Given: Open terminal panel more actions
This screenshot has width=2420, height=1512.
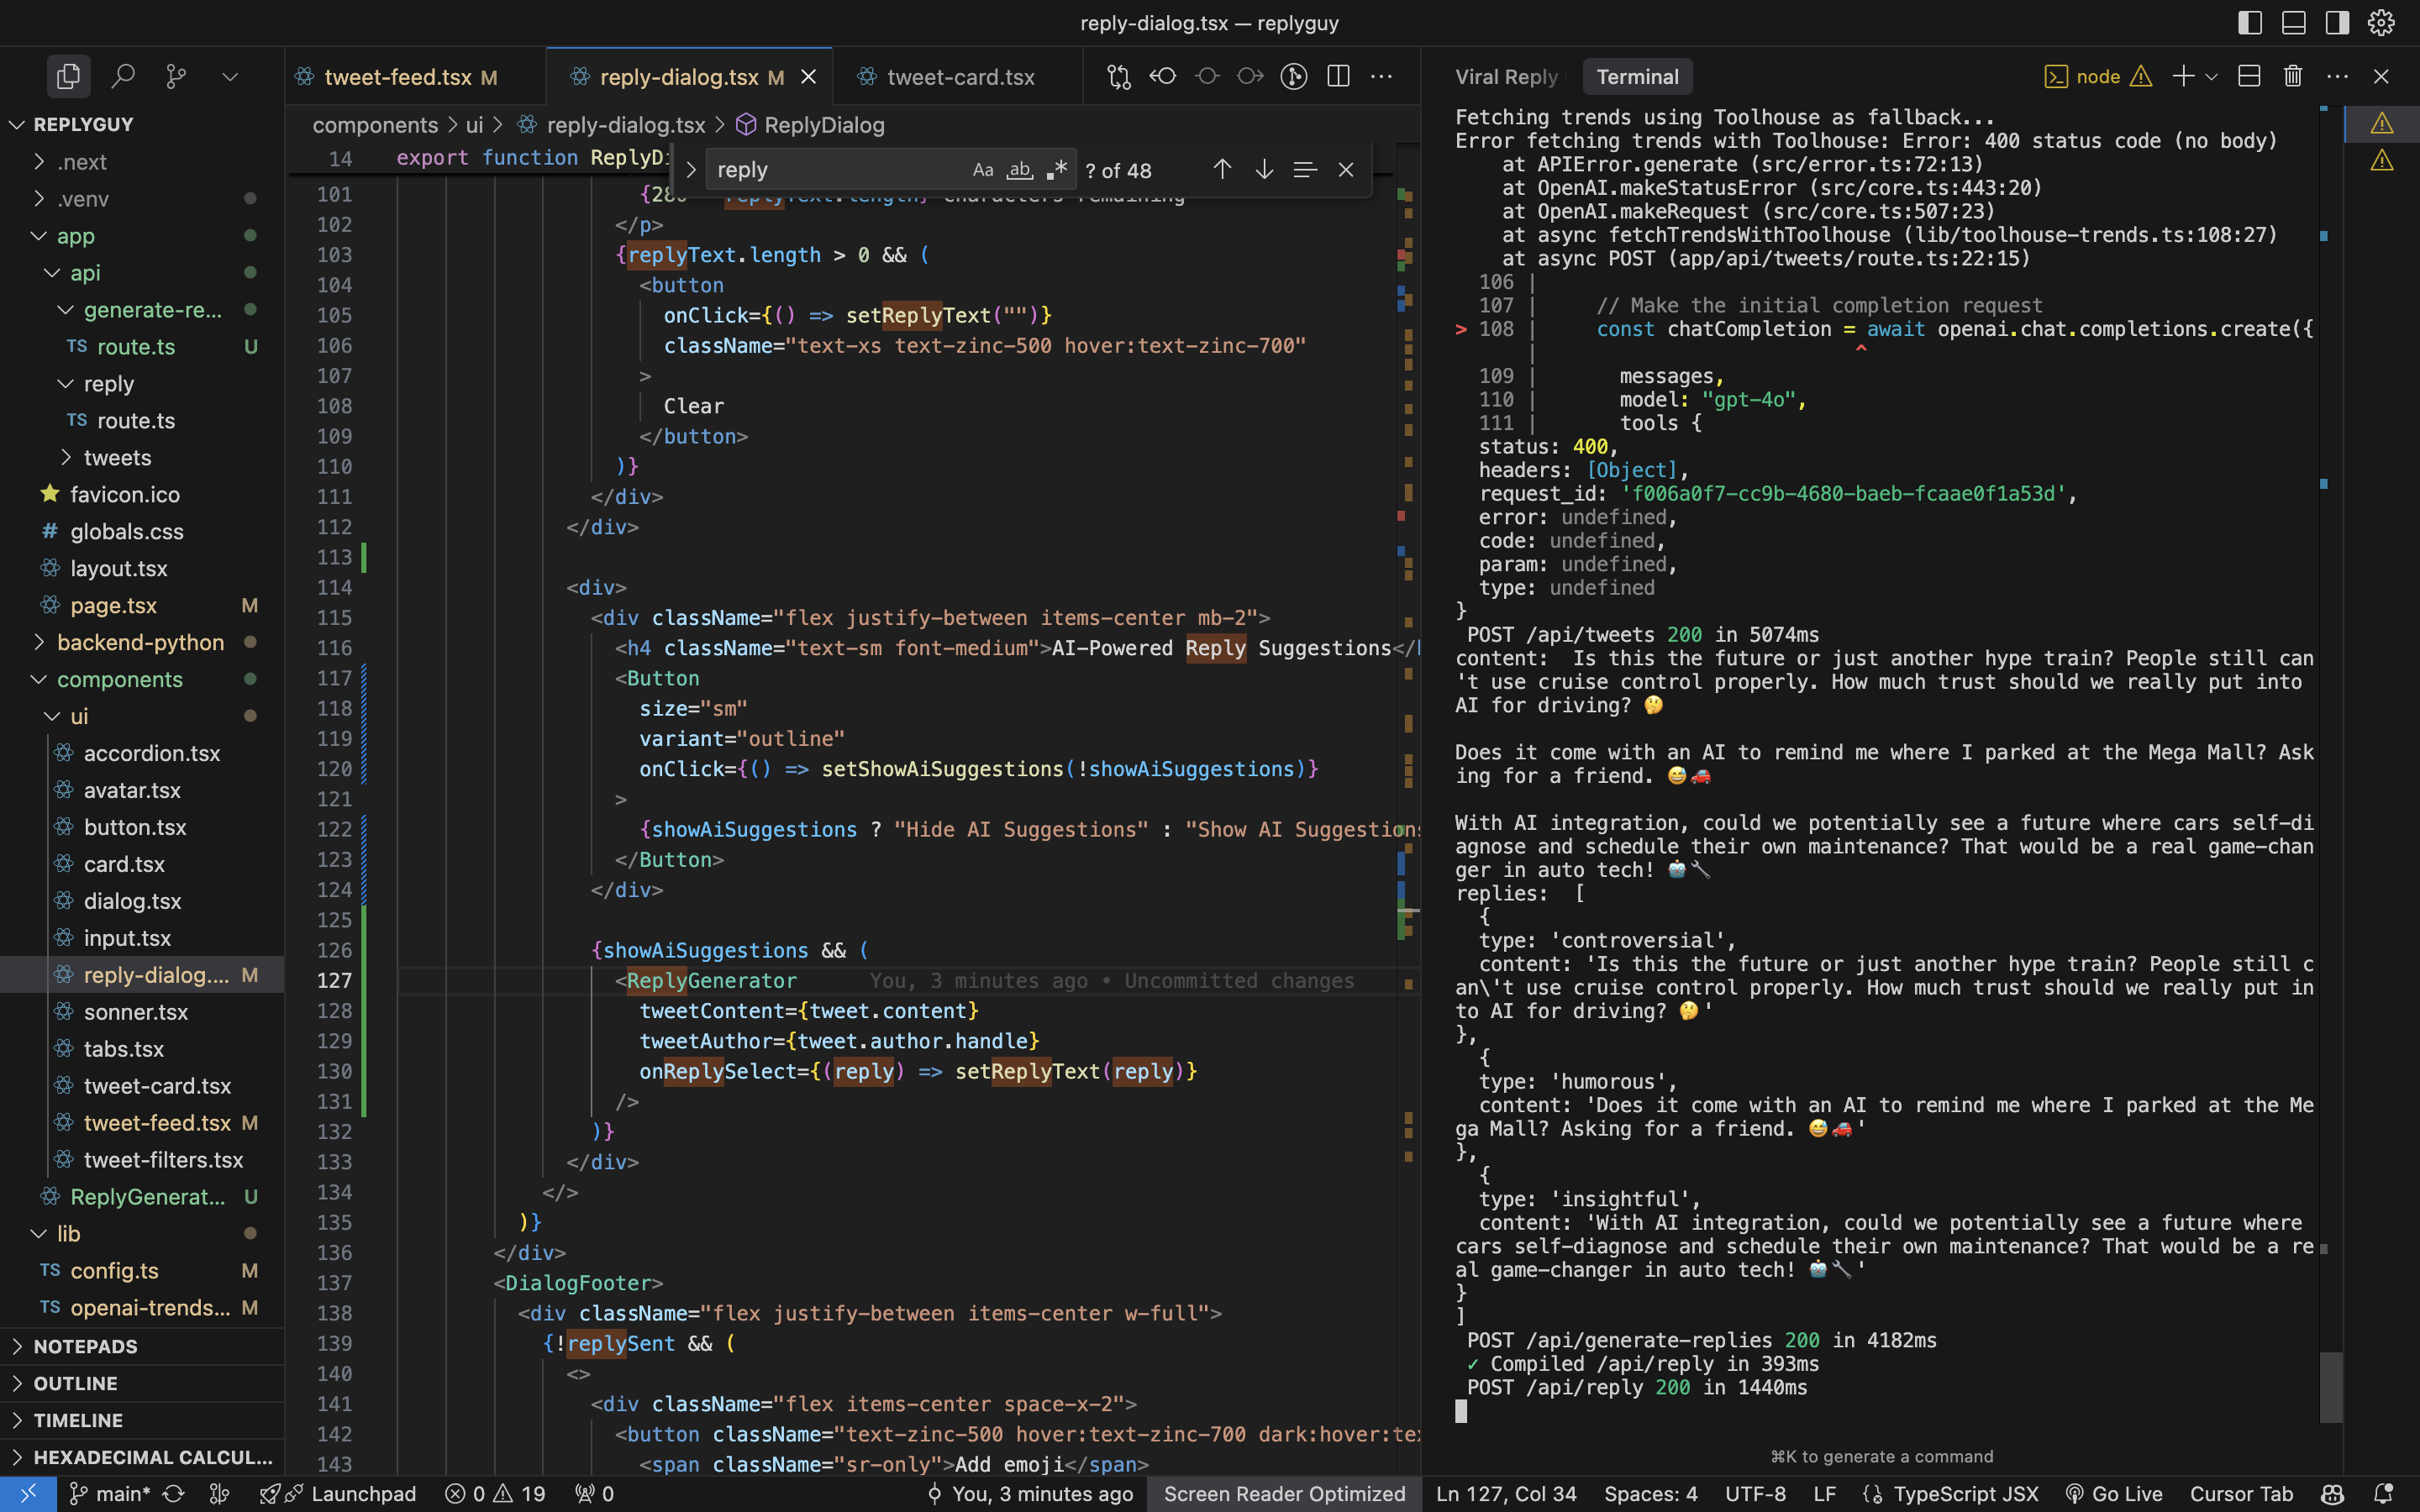Looking at the screenshot, I should point(2337,77).
